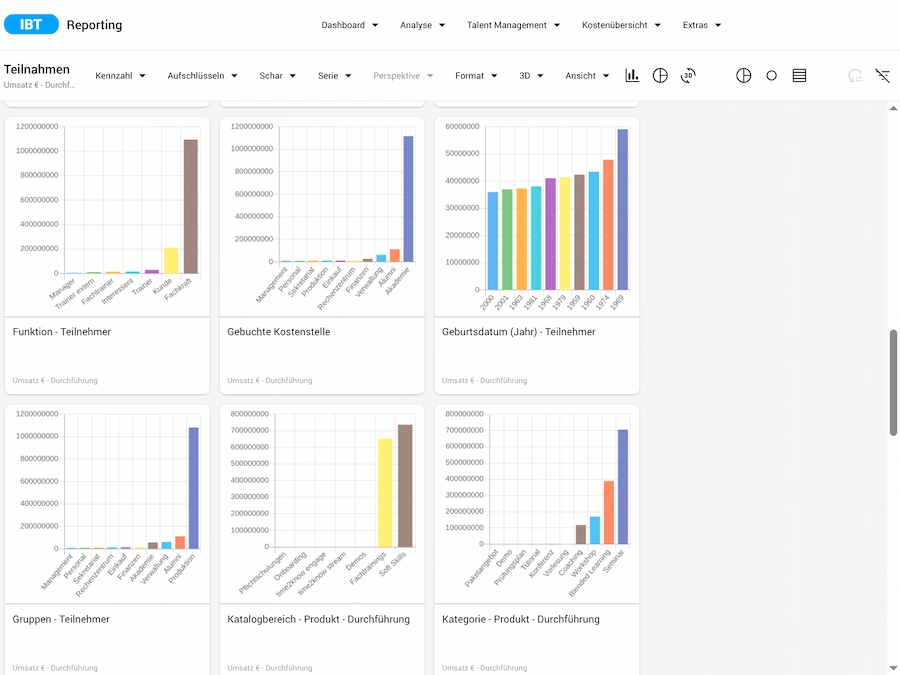Viewport: 900px width, 675px height.
Task: Click the Soft Skills bar in Katalogbereich chart
Action: [405, 486]
